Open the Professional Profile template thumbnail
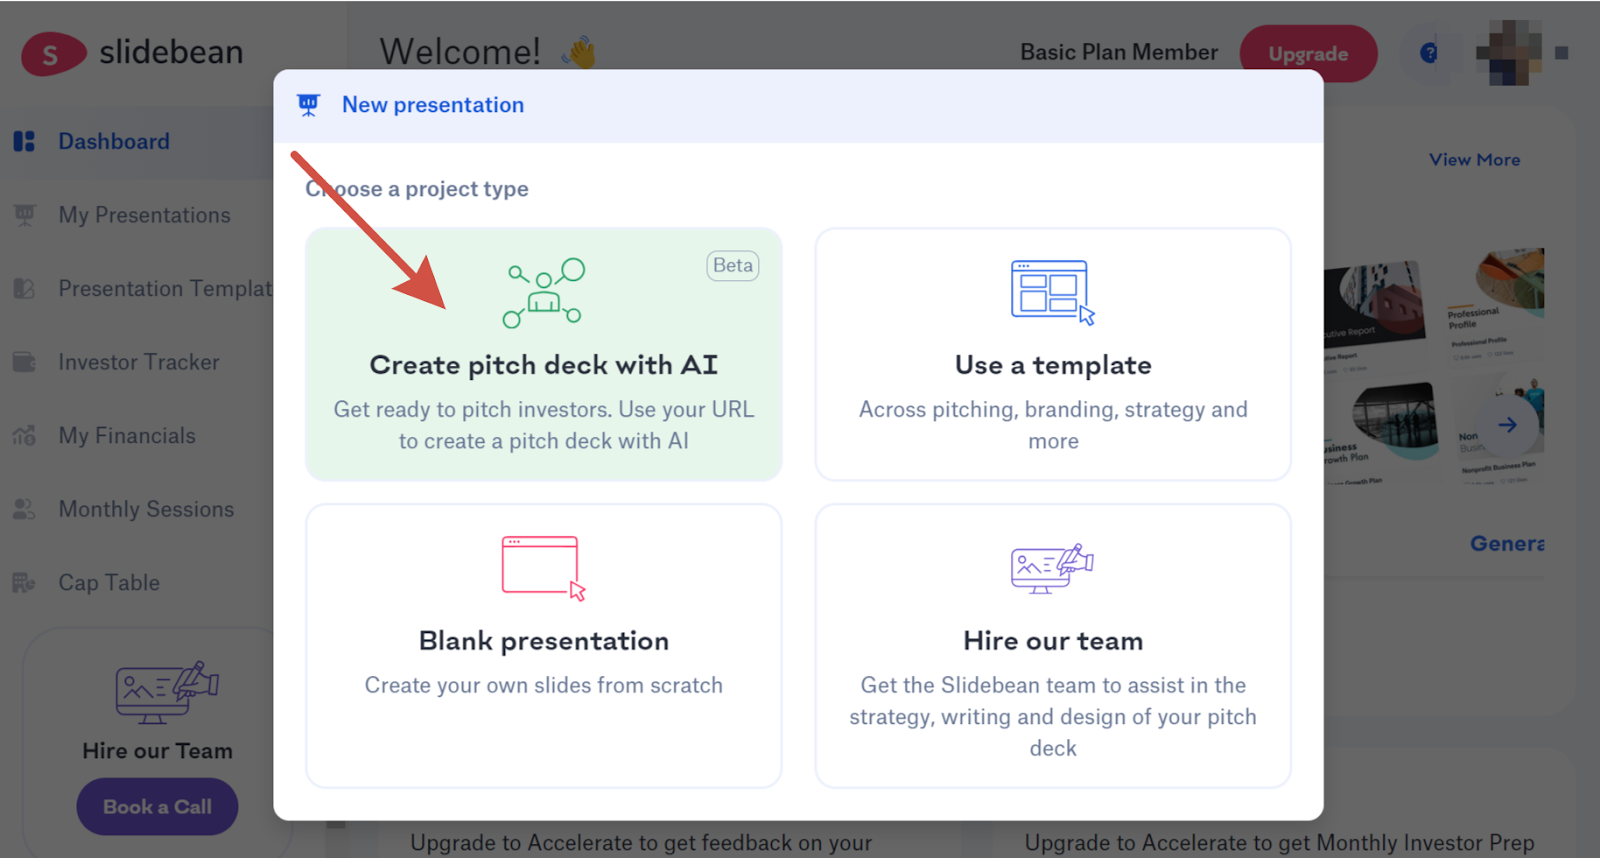1600x858 pixels. click(x=1495, y=305)
